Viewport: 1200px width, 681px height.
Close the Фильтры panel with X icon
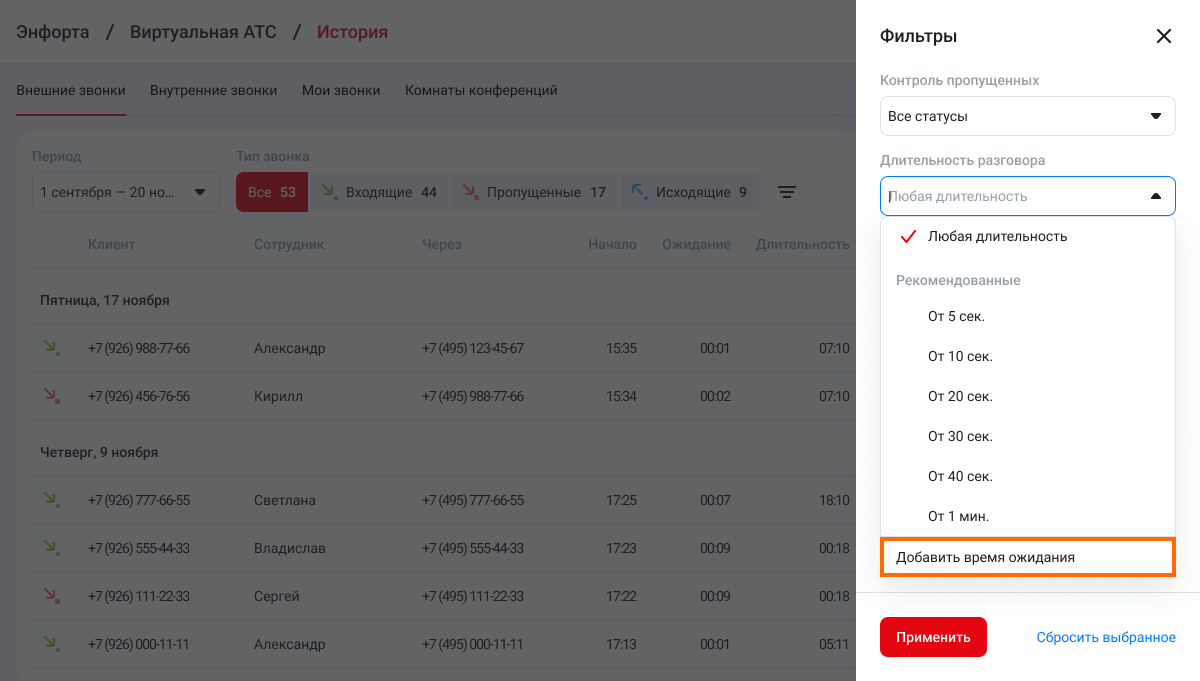[1163, 36]
